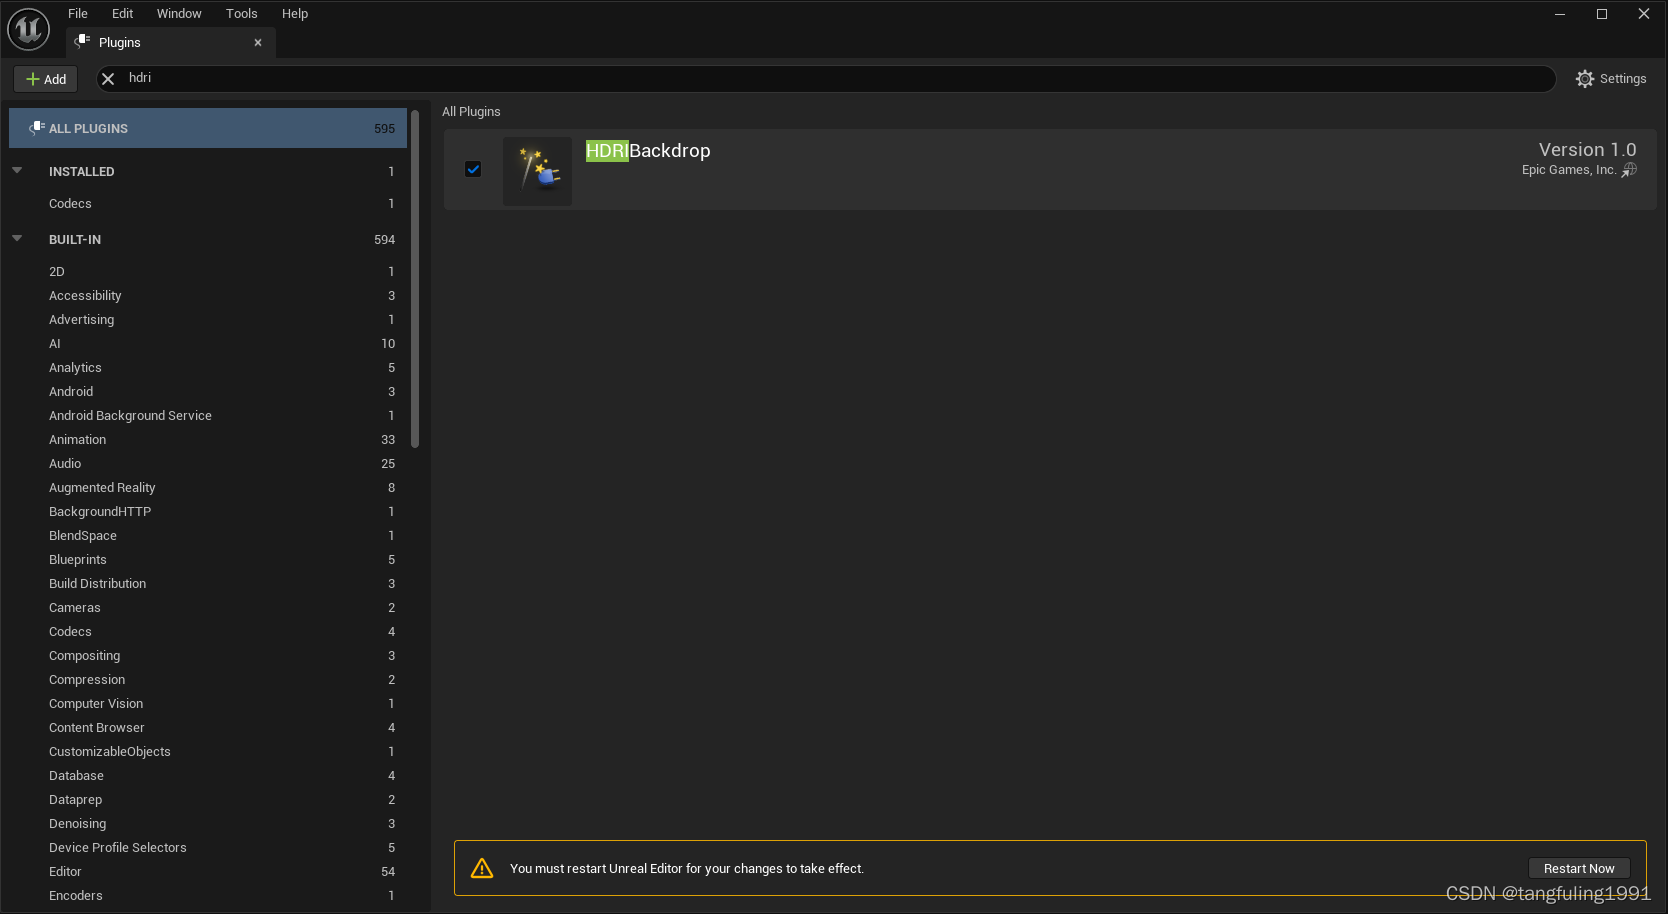The image size is (1668, 914).
Task: Select Device Profile Selectors category
Action: point(208,847)
